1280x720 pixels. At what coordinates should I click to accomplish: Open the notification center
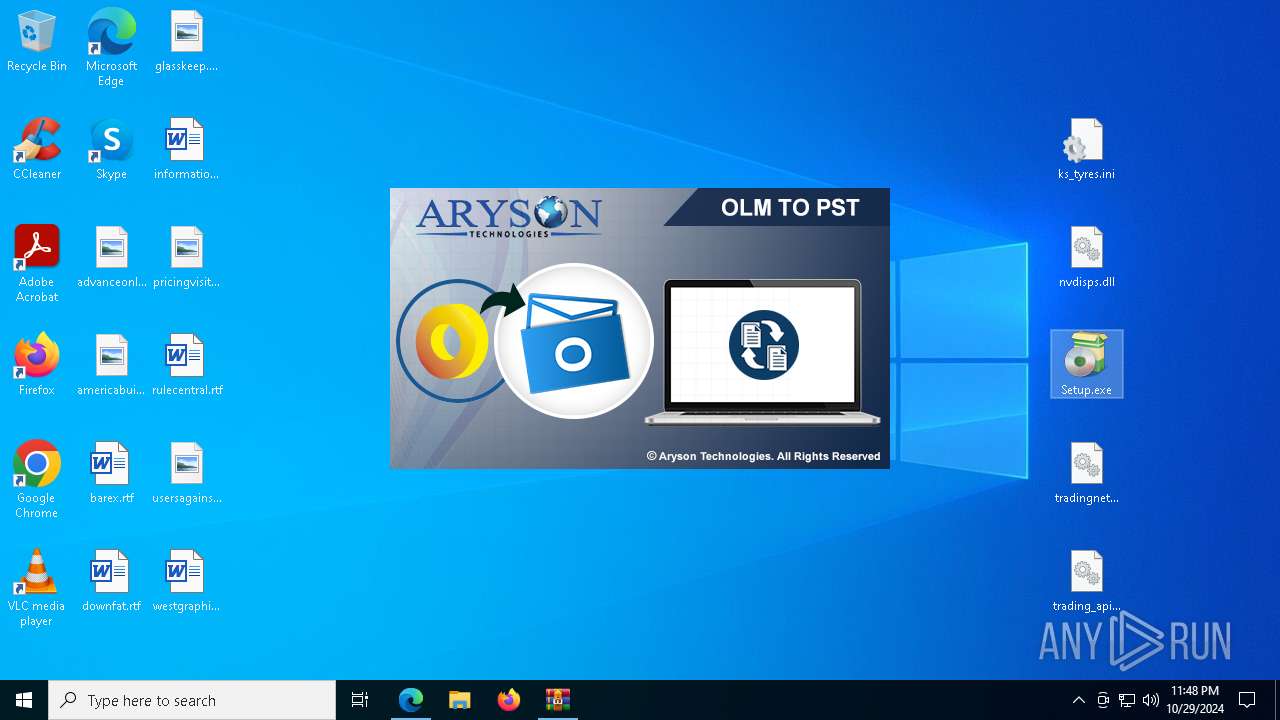point(1247,700)
